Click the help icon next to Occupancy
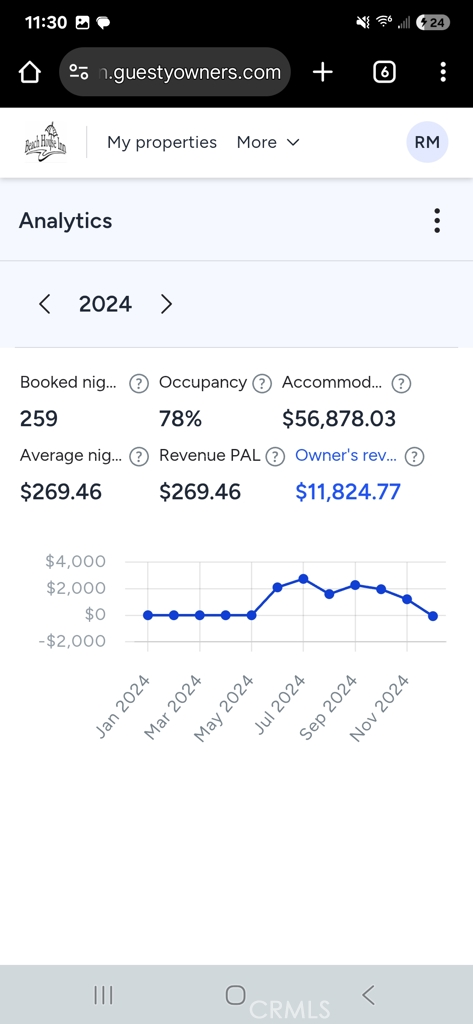The width and height of the screenshot is (473, 1024). click(262, 383)
